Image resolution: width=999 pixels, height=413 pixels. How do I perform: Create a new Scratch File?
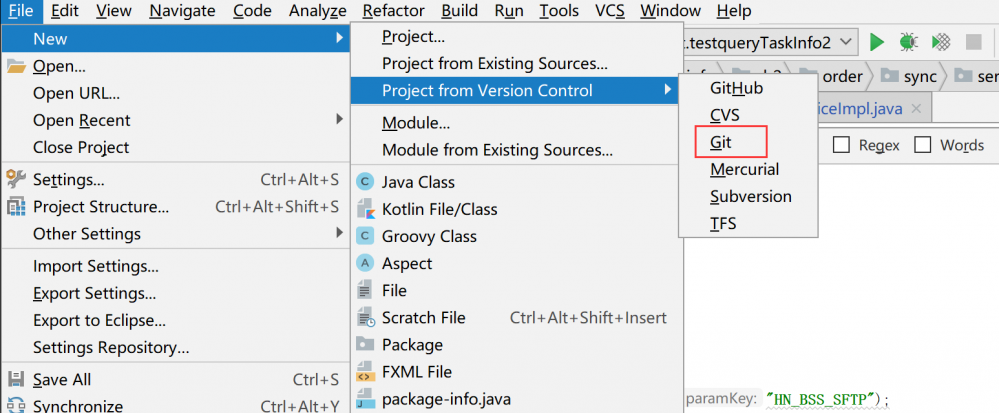423,318
